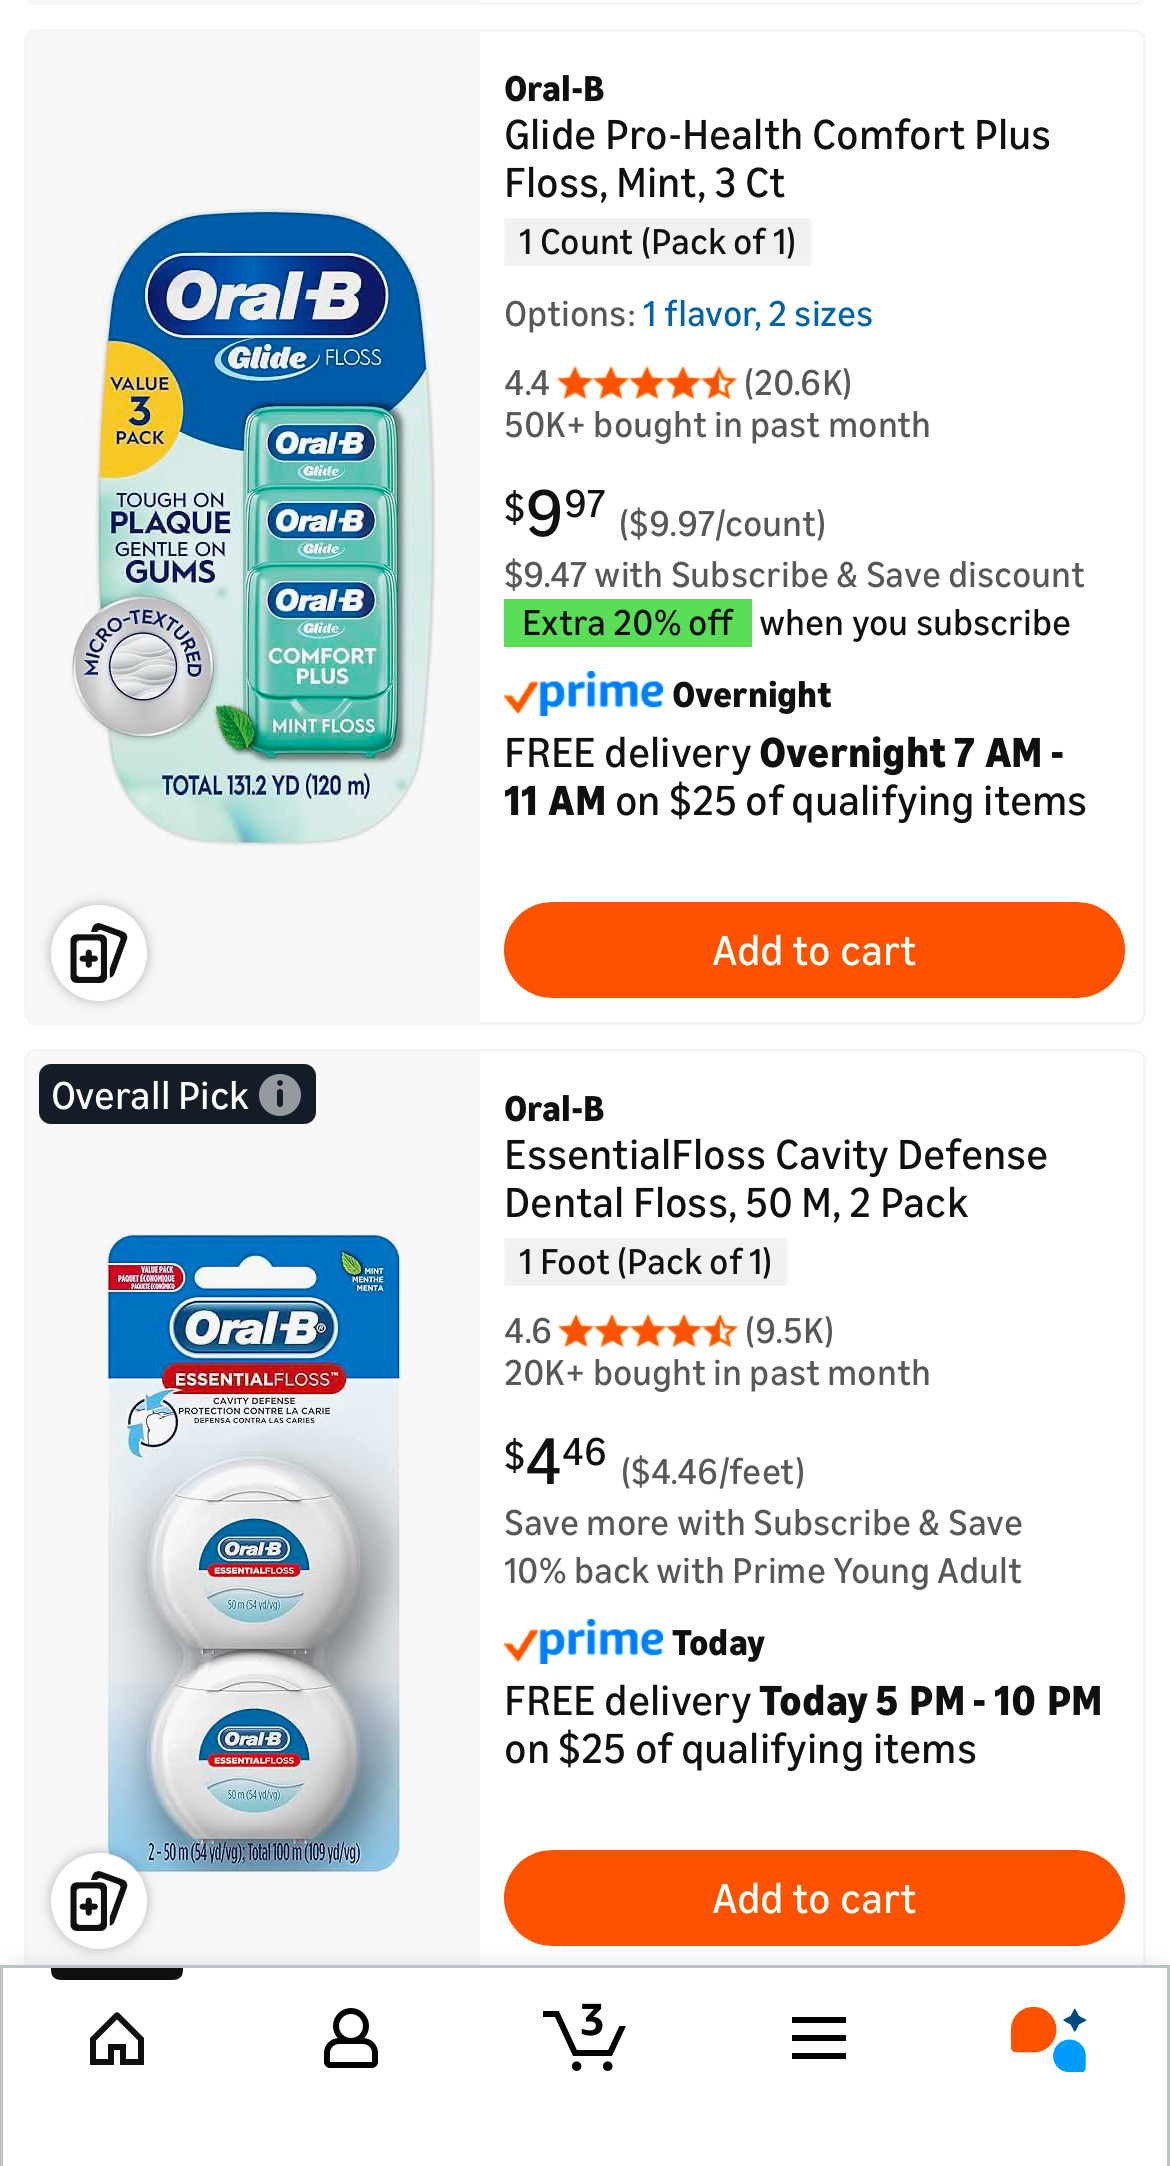This screenshot has width=1170, height=2166.
Task: Open EssentialFloss Cavity Defense Dental Floss title
Action: coord(775,1179)
